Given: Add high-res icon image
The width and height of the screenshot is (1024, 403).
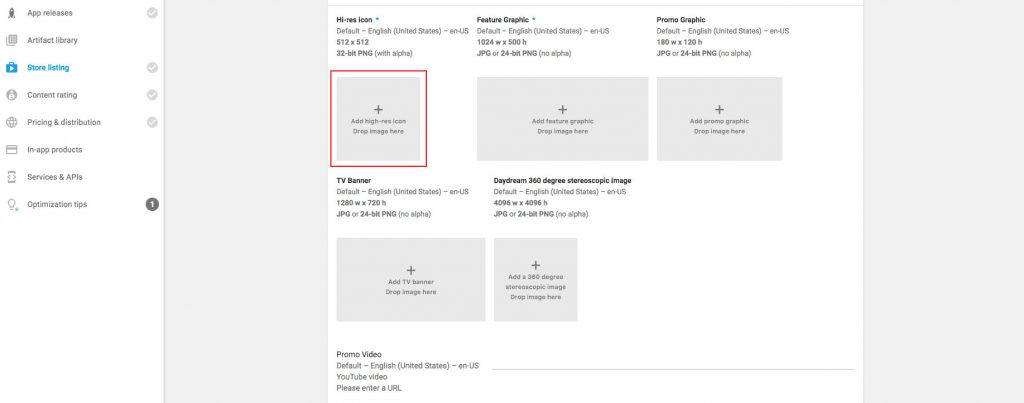Looking at the screenshot, I should [x=378, y=118].
